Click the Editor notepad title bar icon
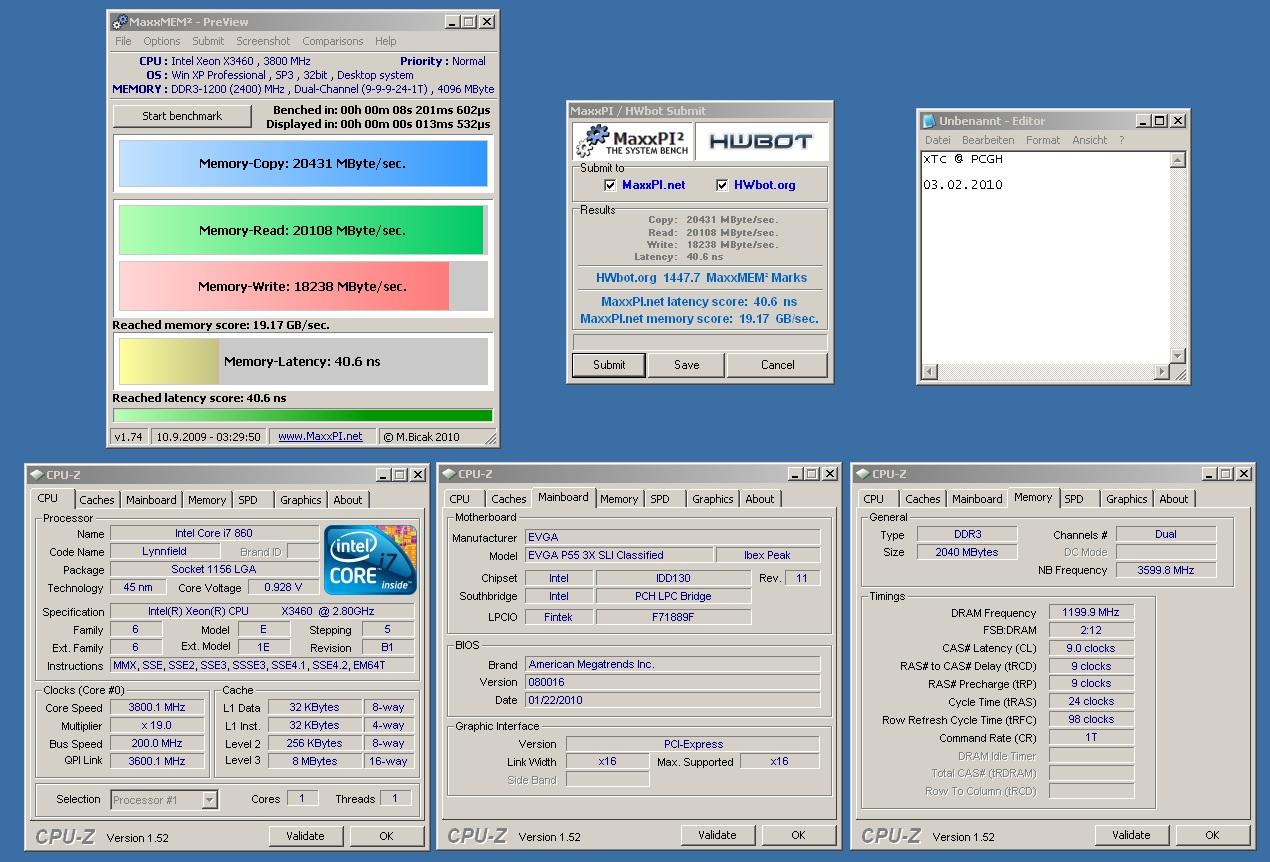 click(928, 121)
